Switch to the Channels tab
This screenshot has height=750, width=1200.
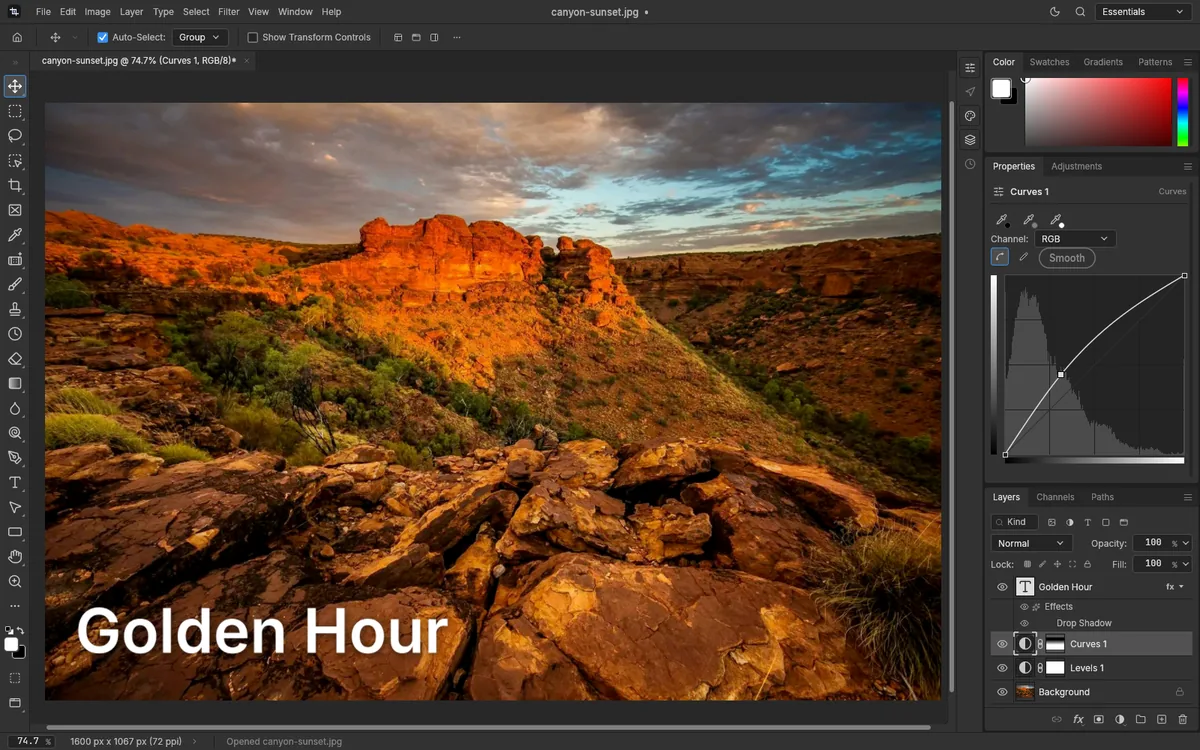pos(1055,497)
